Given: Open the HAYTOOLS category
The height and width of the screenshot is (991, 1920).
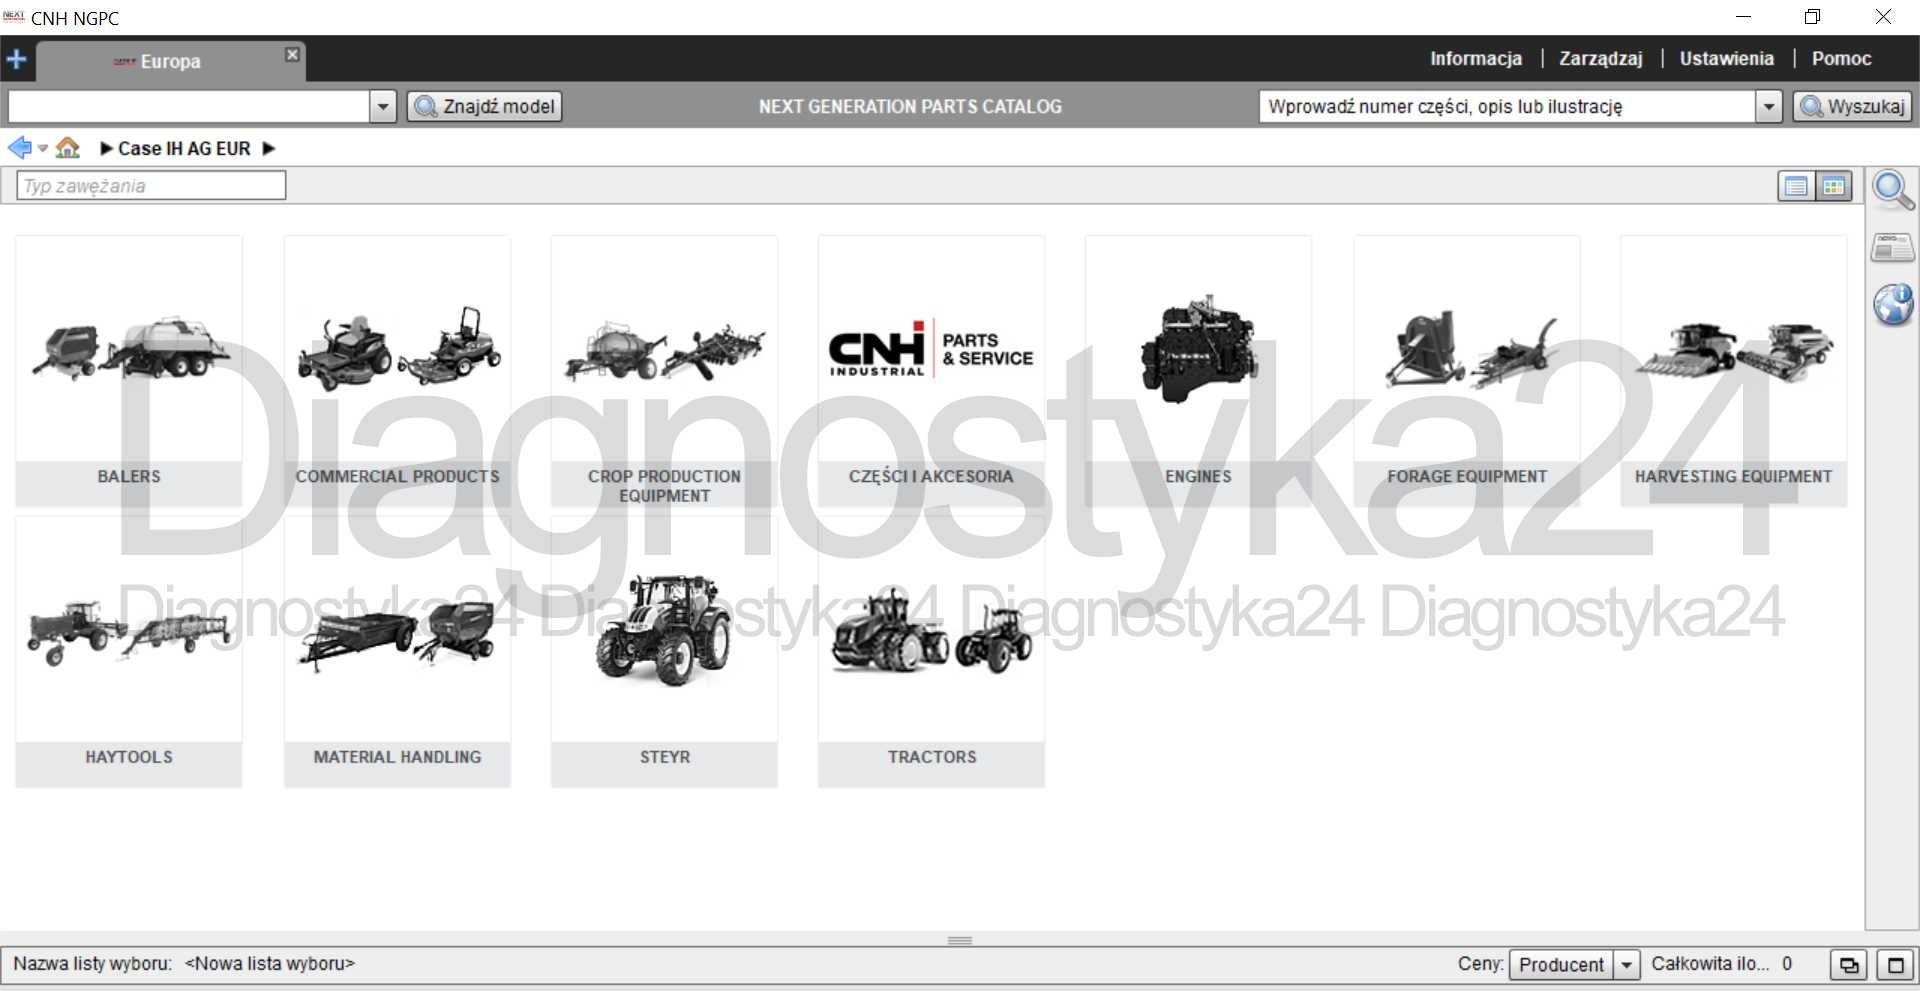Looking at the screenshot, I should pos(129,652).
